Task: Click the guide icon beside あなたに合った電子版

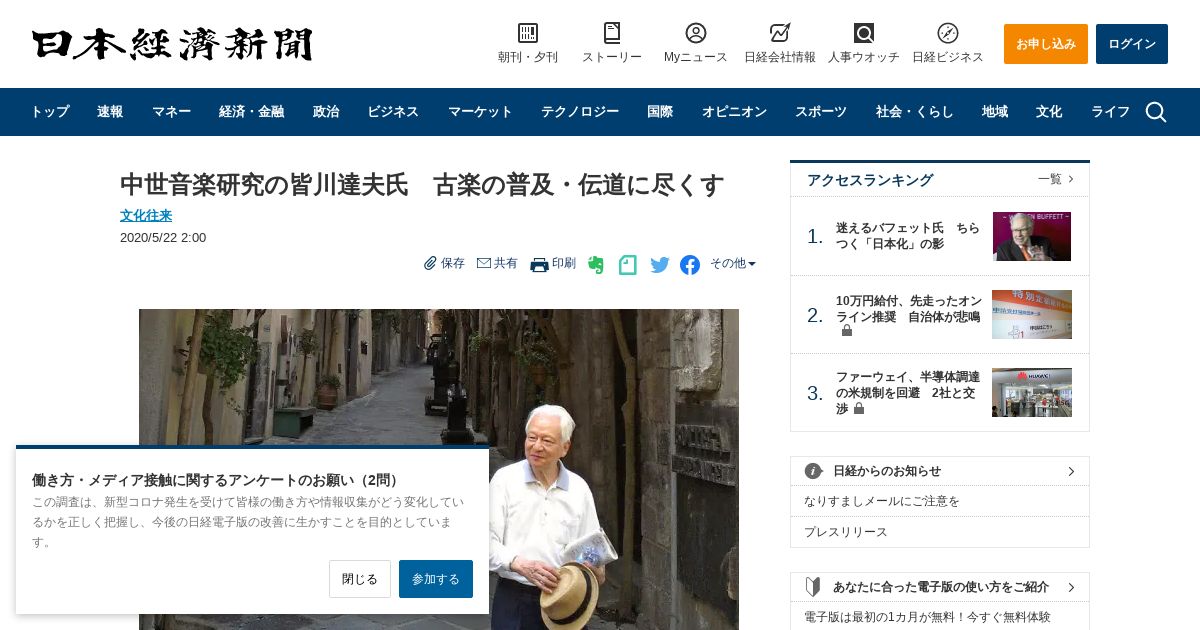Action: 813,587
